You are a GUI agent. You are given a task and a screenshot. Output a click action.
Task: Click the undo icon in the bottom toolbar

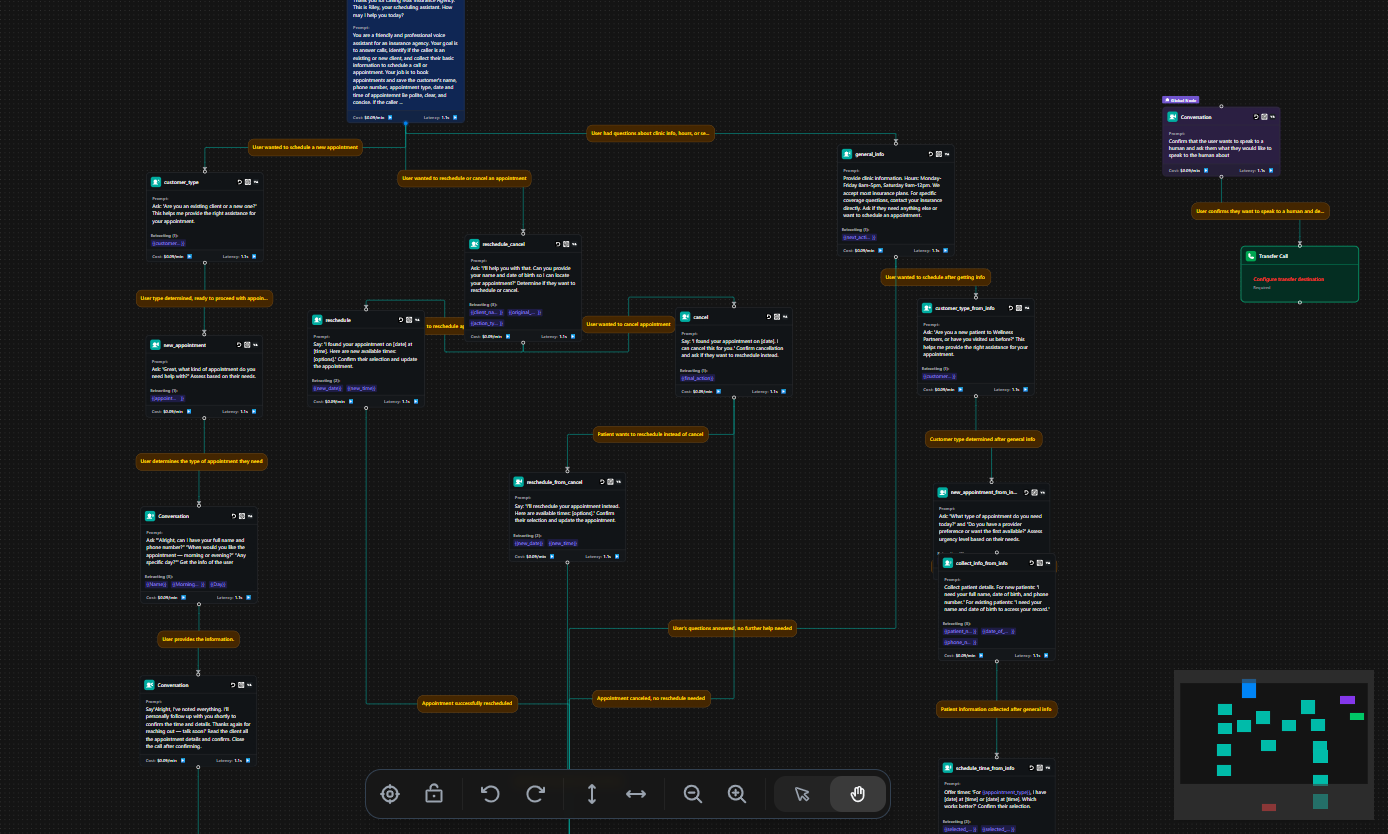(x=490, y=794)
